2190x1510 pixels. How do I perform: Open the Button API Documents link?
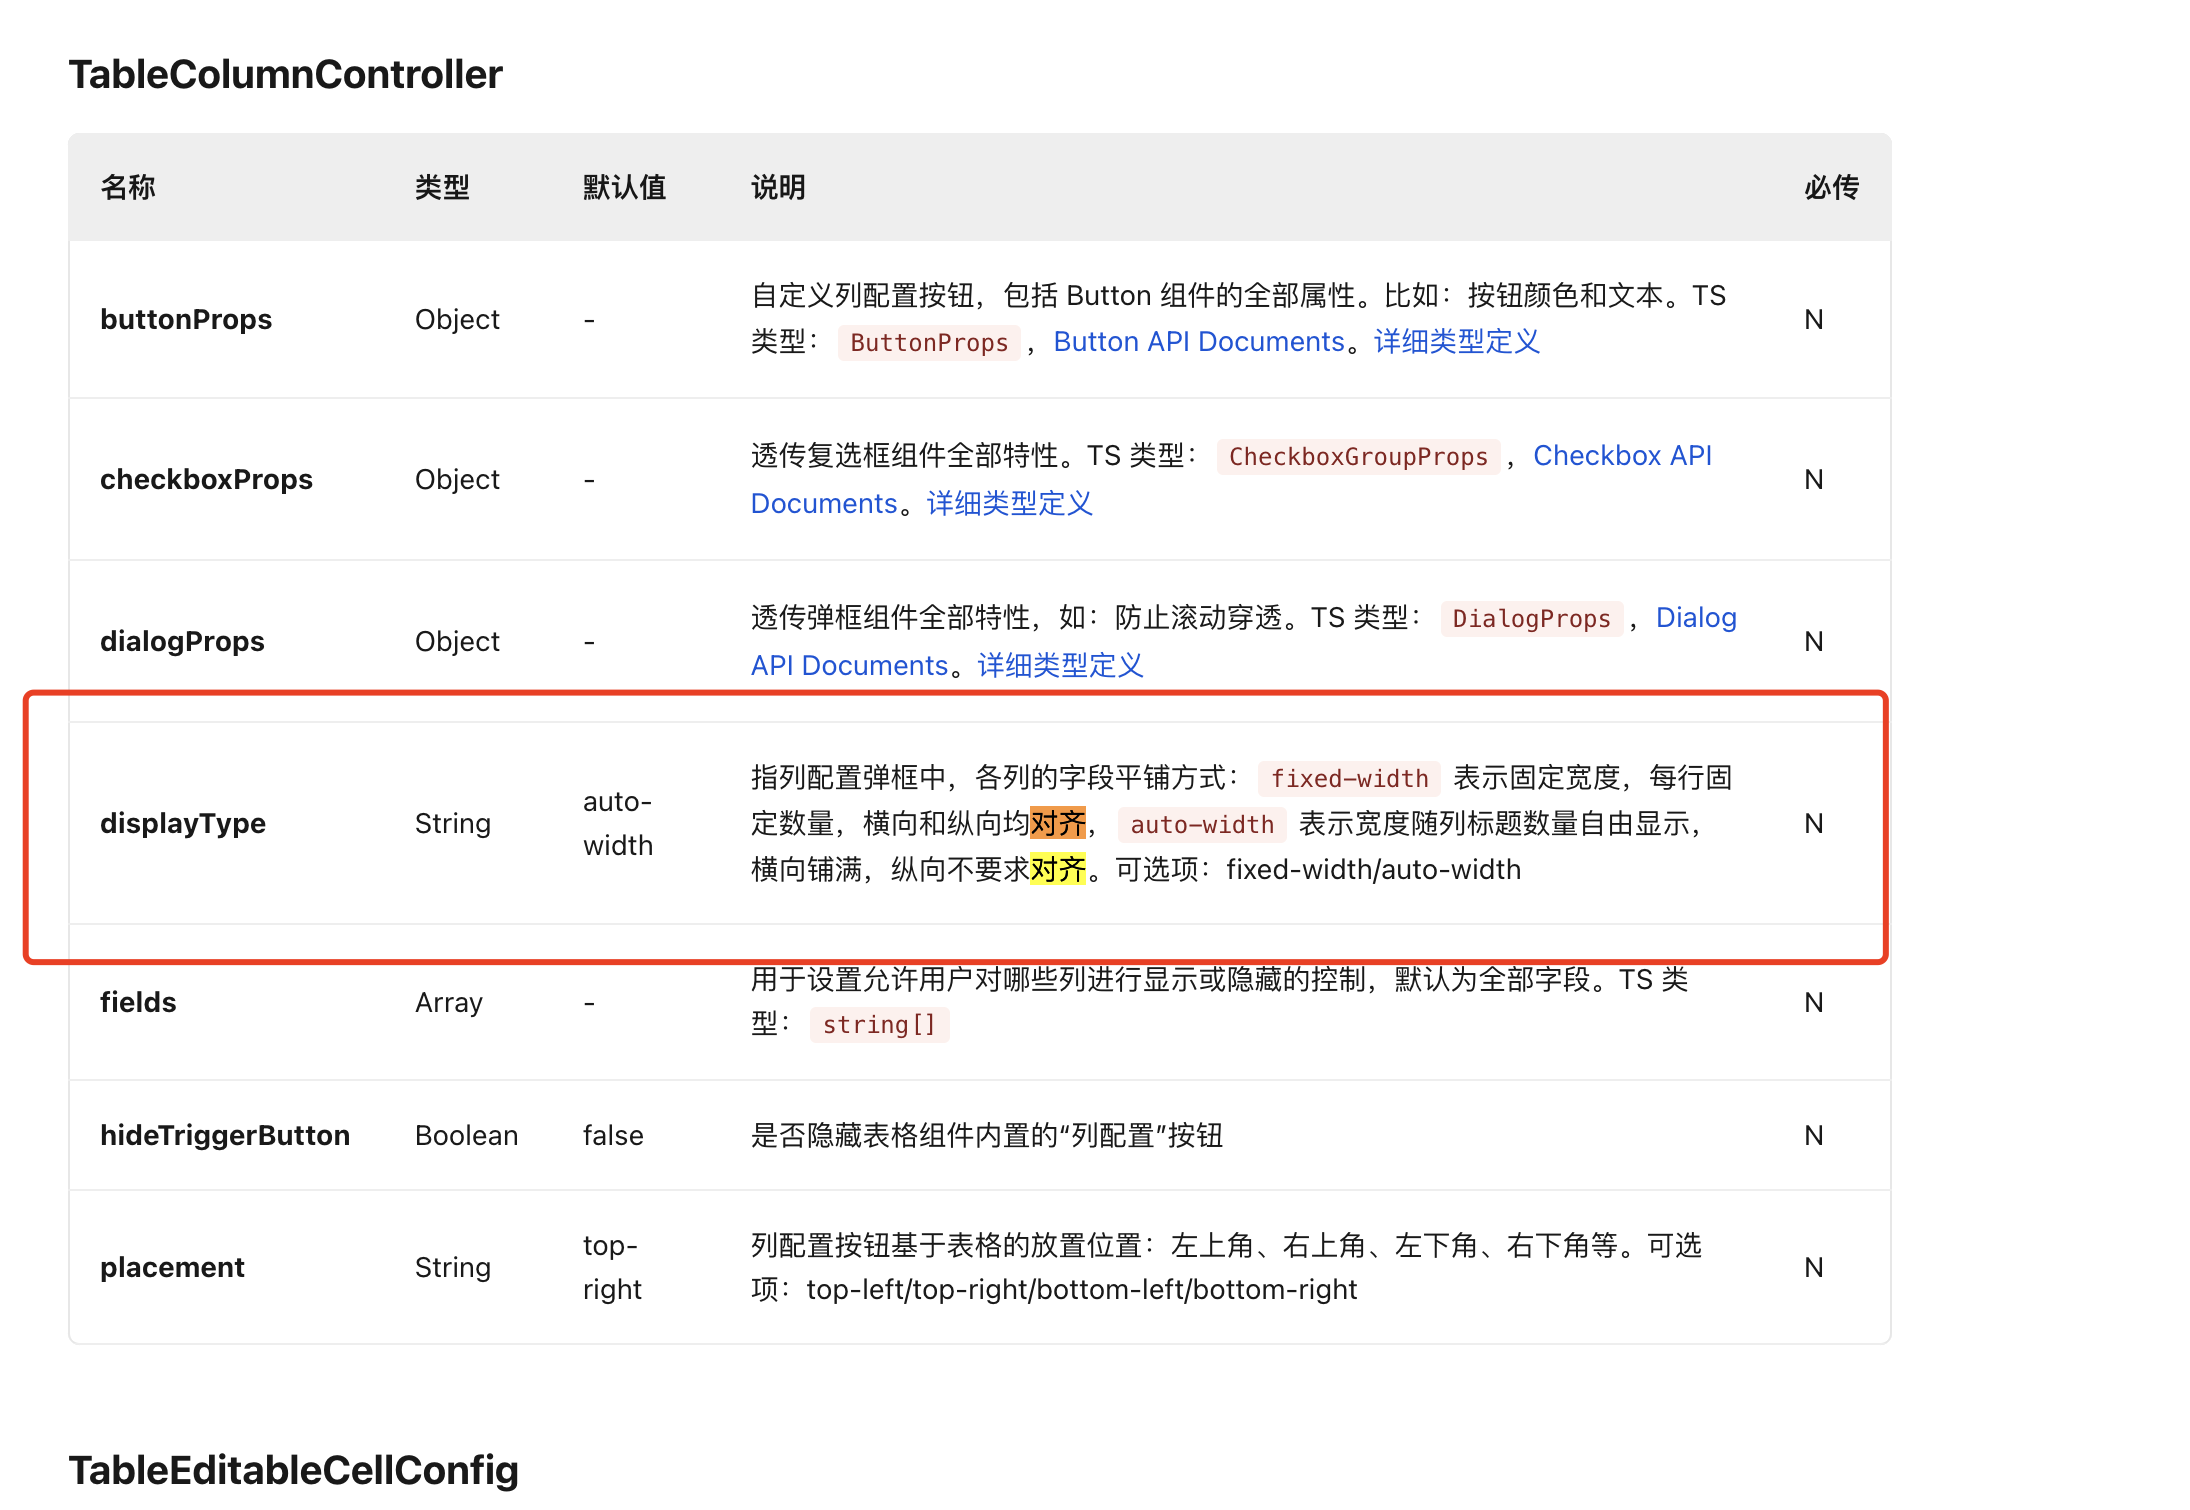[x=1198, y=341]
